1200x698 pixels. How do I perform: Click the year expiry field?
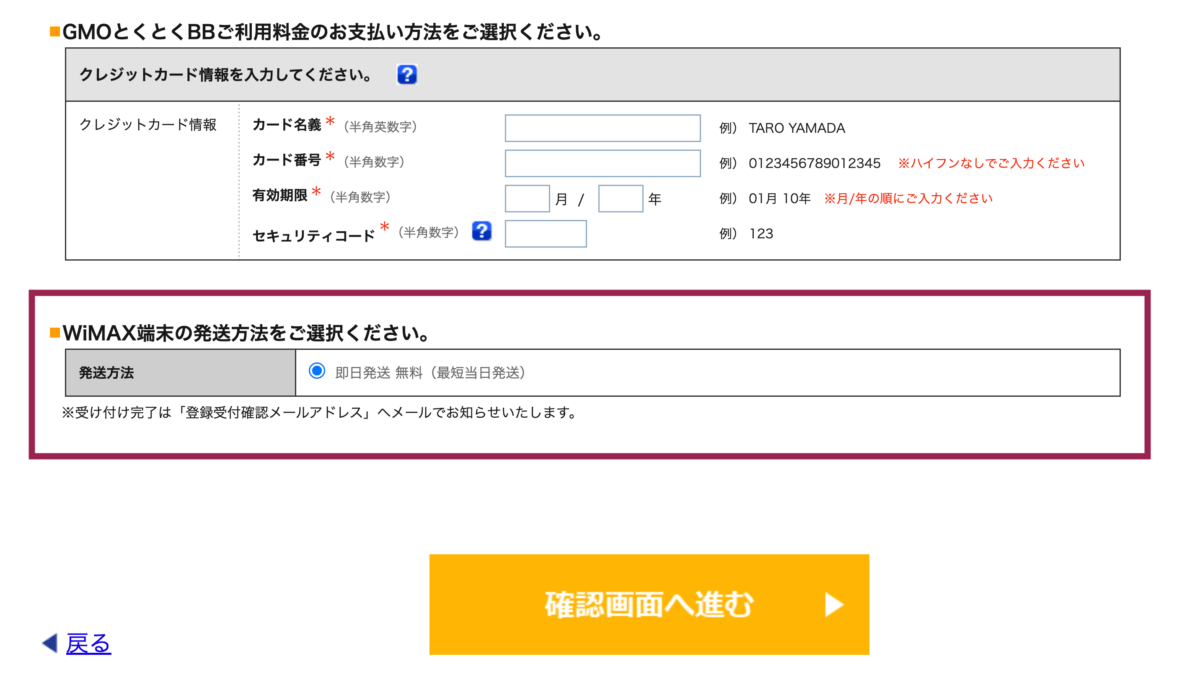click(620, 198)
